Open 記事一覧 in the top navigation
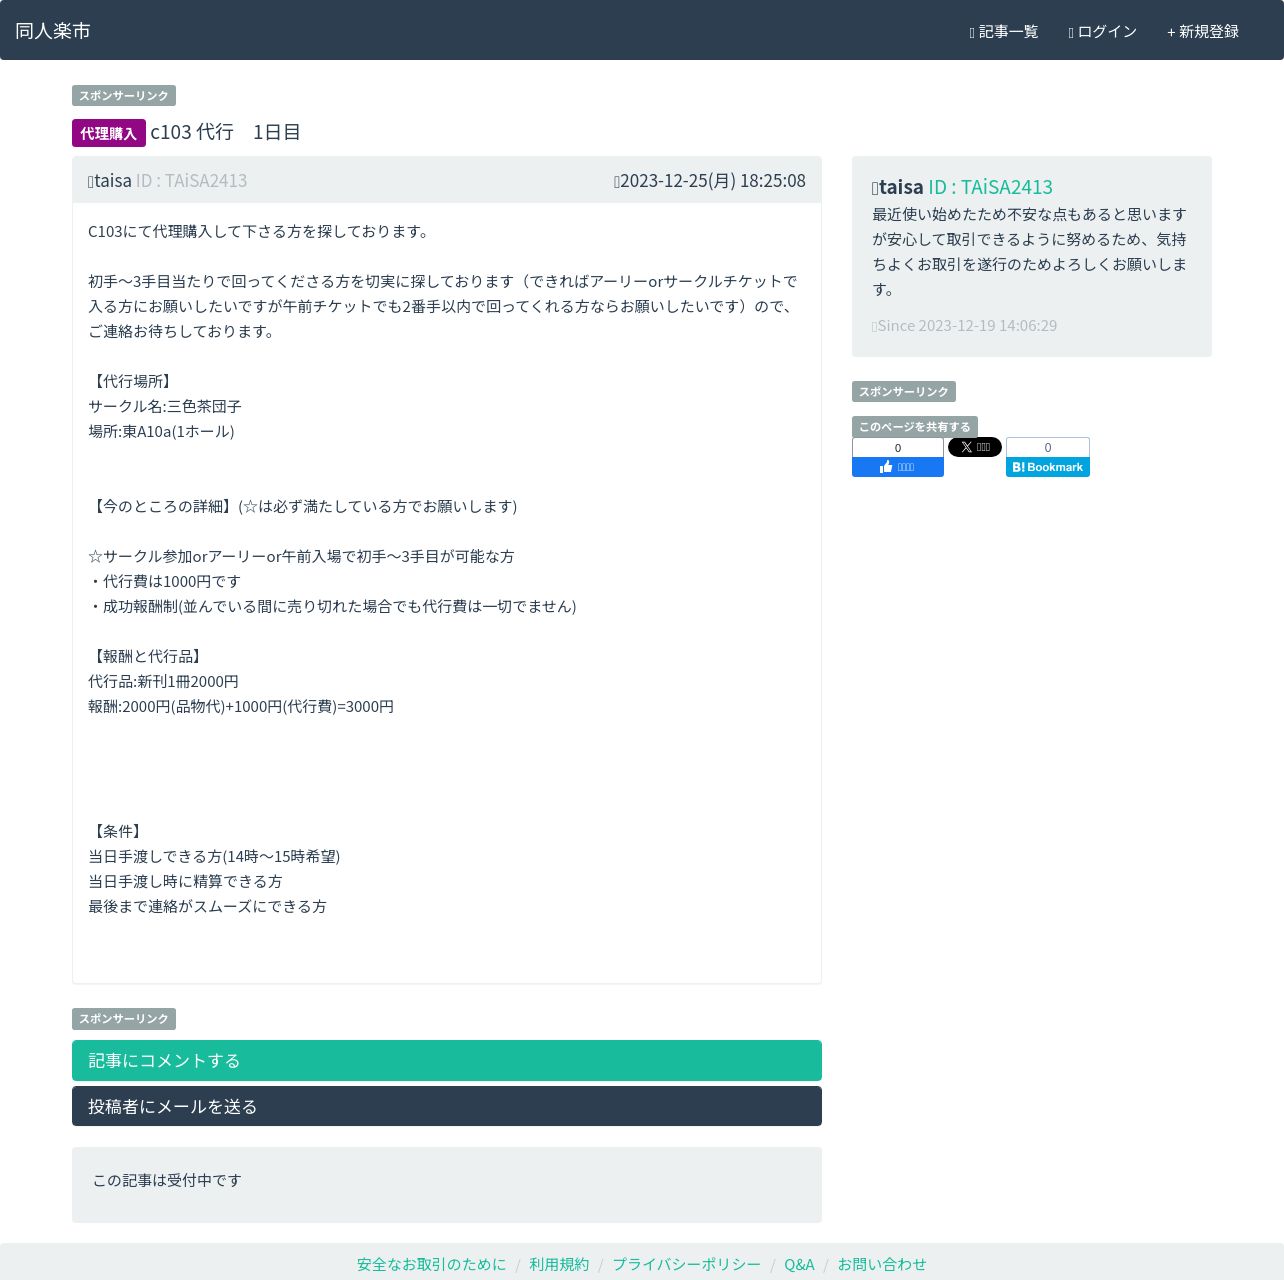Image resolution: width=1284 pixels, height=1280 pixels. tap(1004, 31)
